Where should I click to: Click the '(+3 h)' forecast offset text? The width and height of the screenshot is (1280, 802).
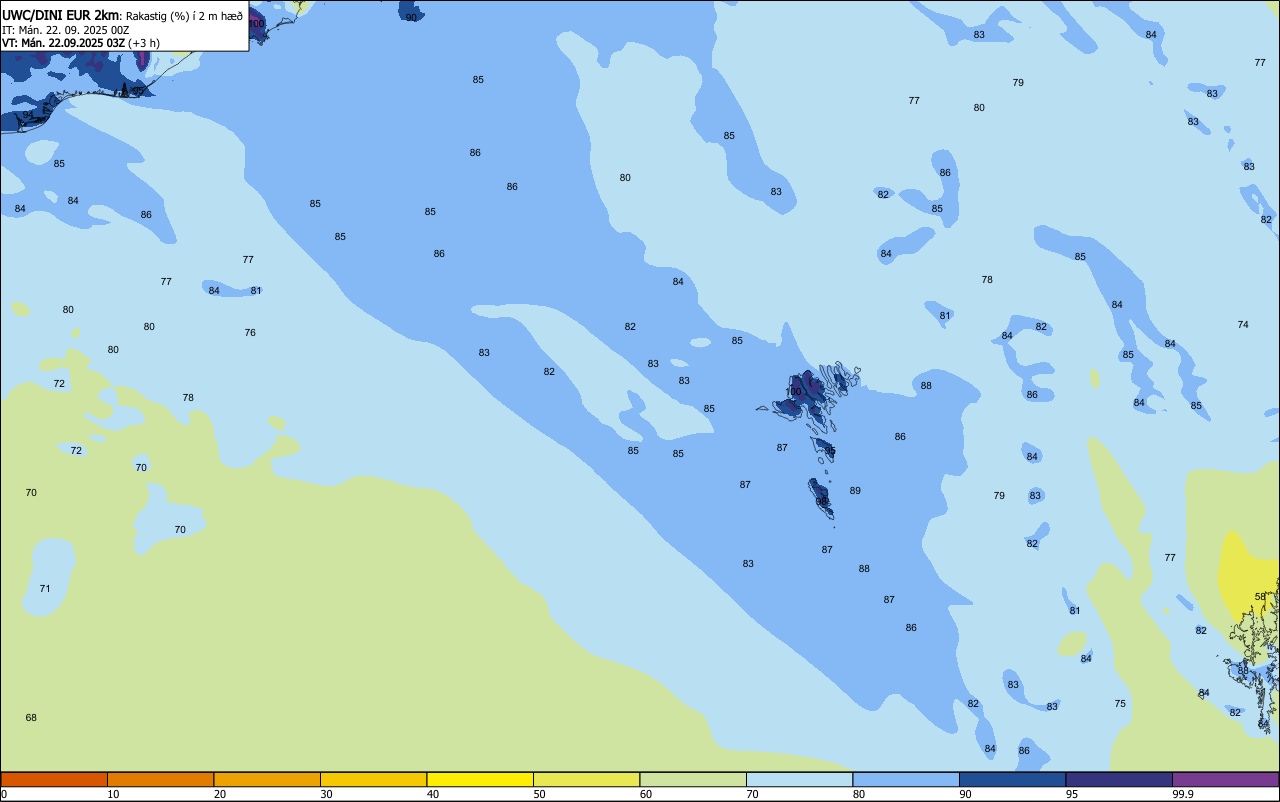click(144, 43)
